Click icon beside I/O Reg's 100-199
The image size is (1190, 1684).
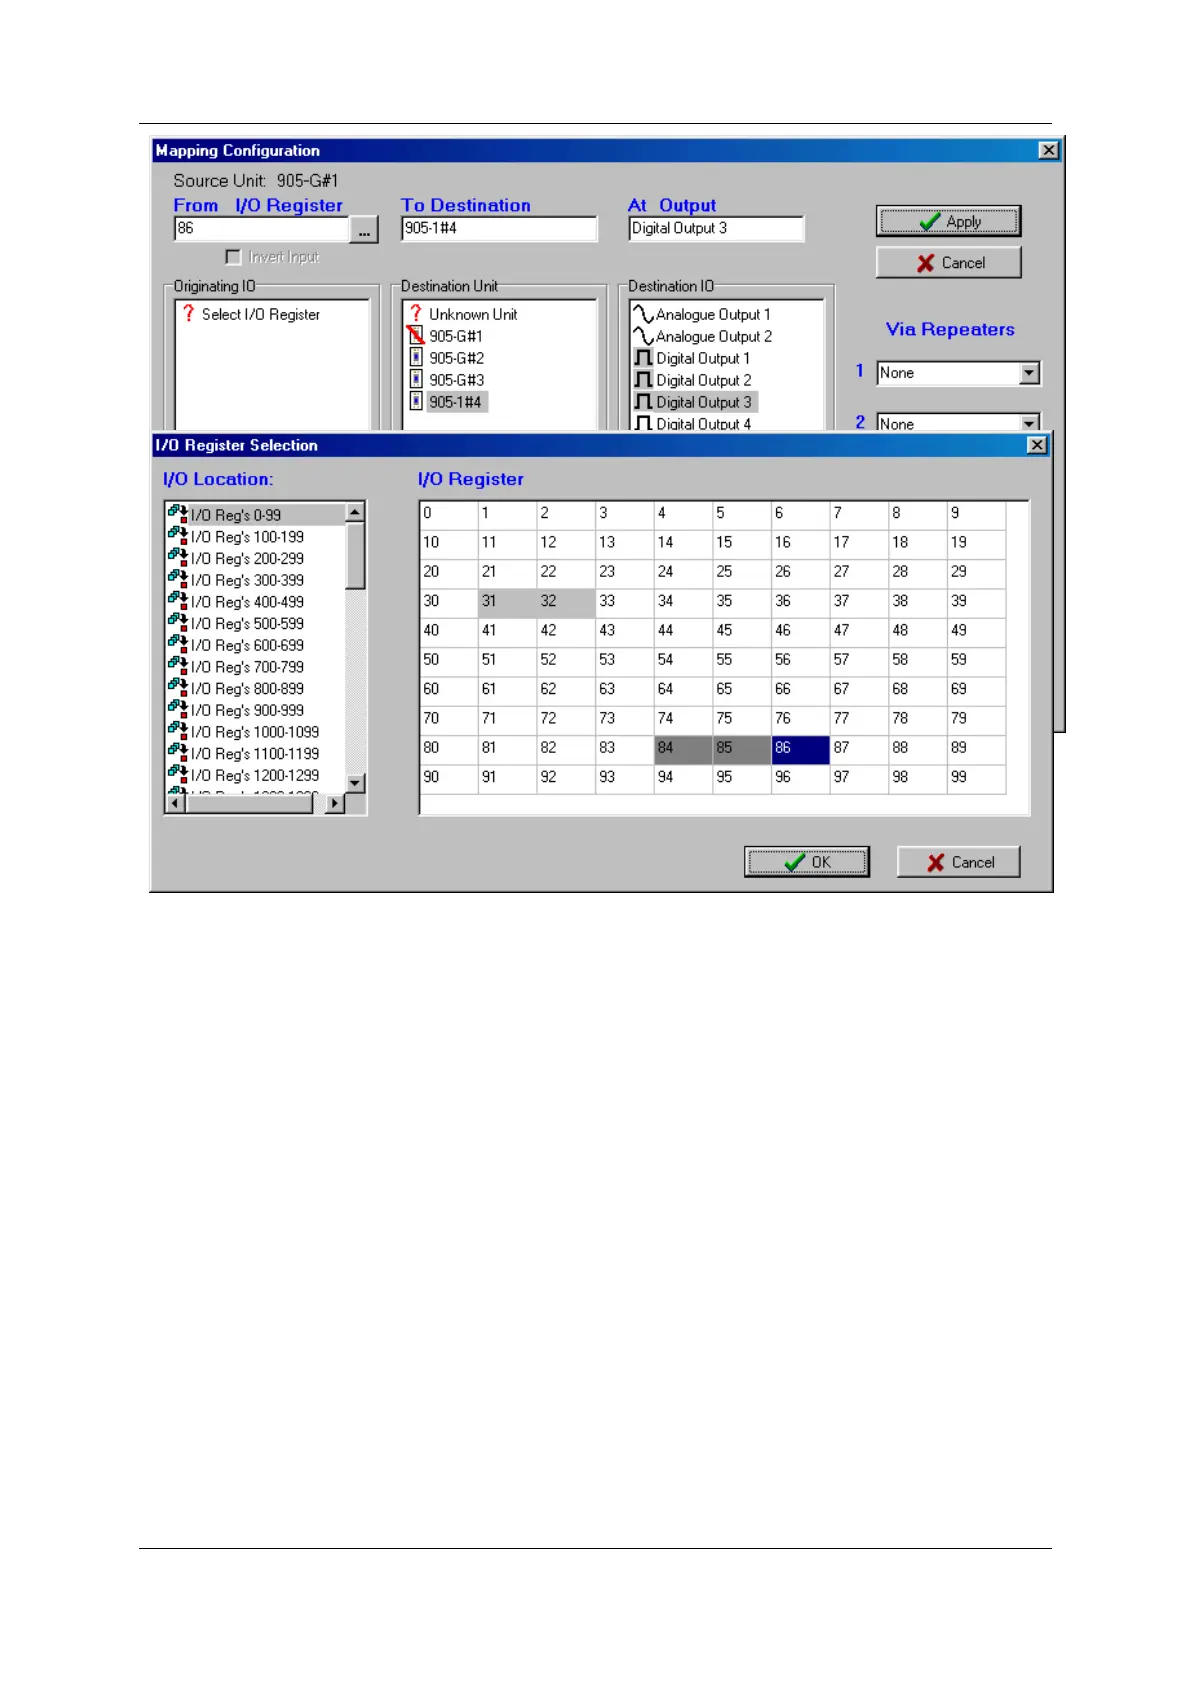[178, 536]
